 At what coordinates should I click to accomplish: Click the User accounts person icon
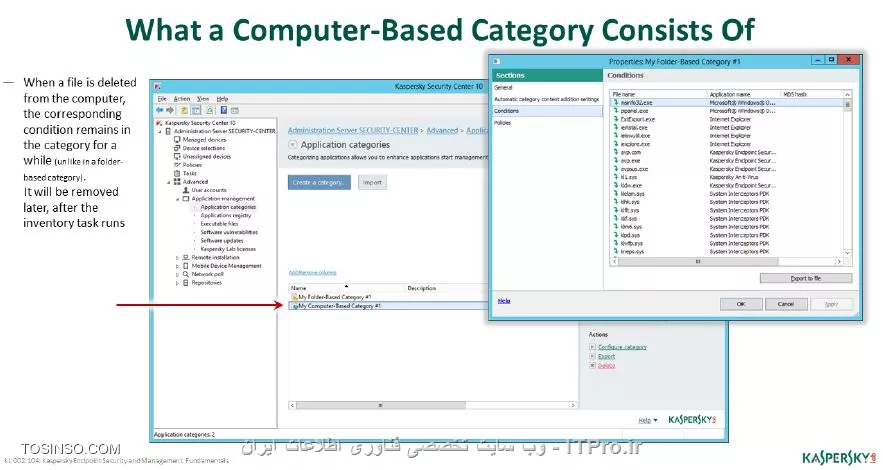click(186, 190)
